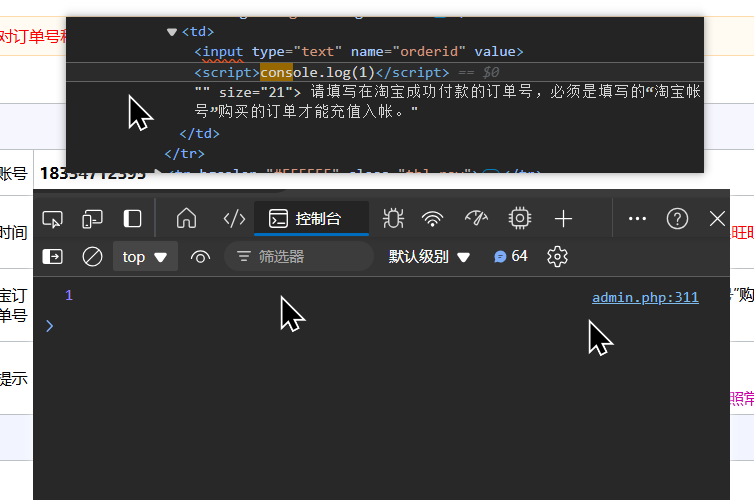Select the closing </tr> tag line
Viewport: 754px width, 503px height.
(184, 154)
